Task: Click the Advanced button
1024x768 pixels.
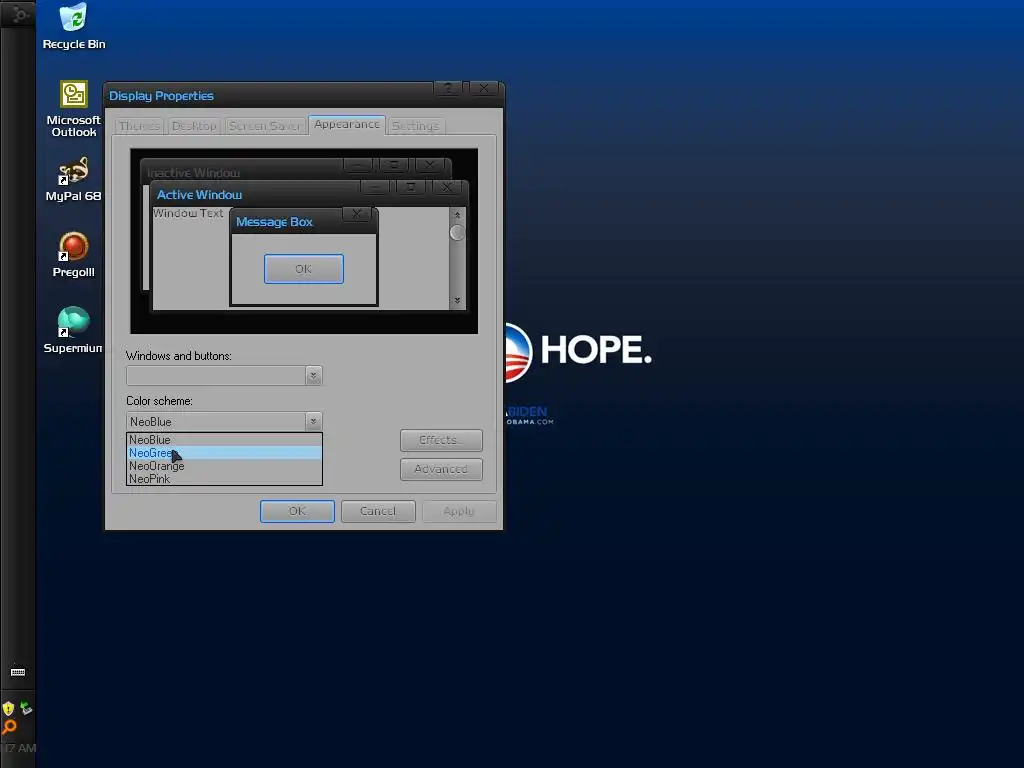Action: click(441, 469)
